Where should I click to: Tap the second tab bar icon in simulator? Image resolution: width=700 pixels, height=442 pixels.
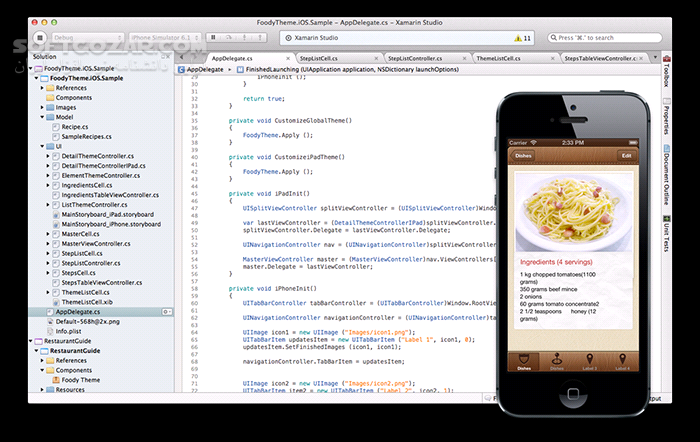tap(557, 362)
